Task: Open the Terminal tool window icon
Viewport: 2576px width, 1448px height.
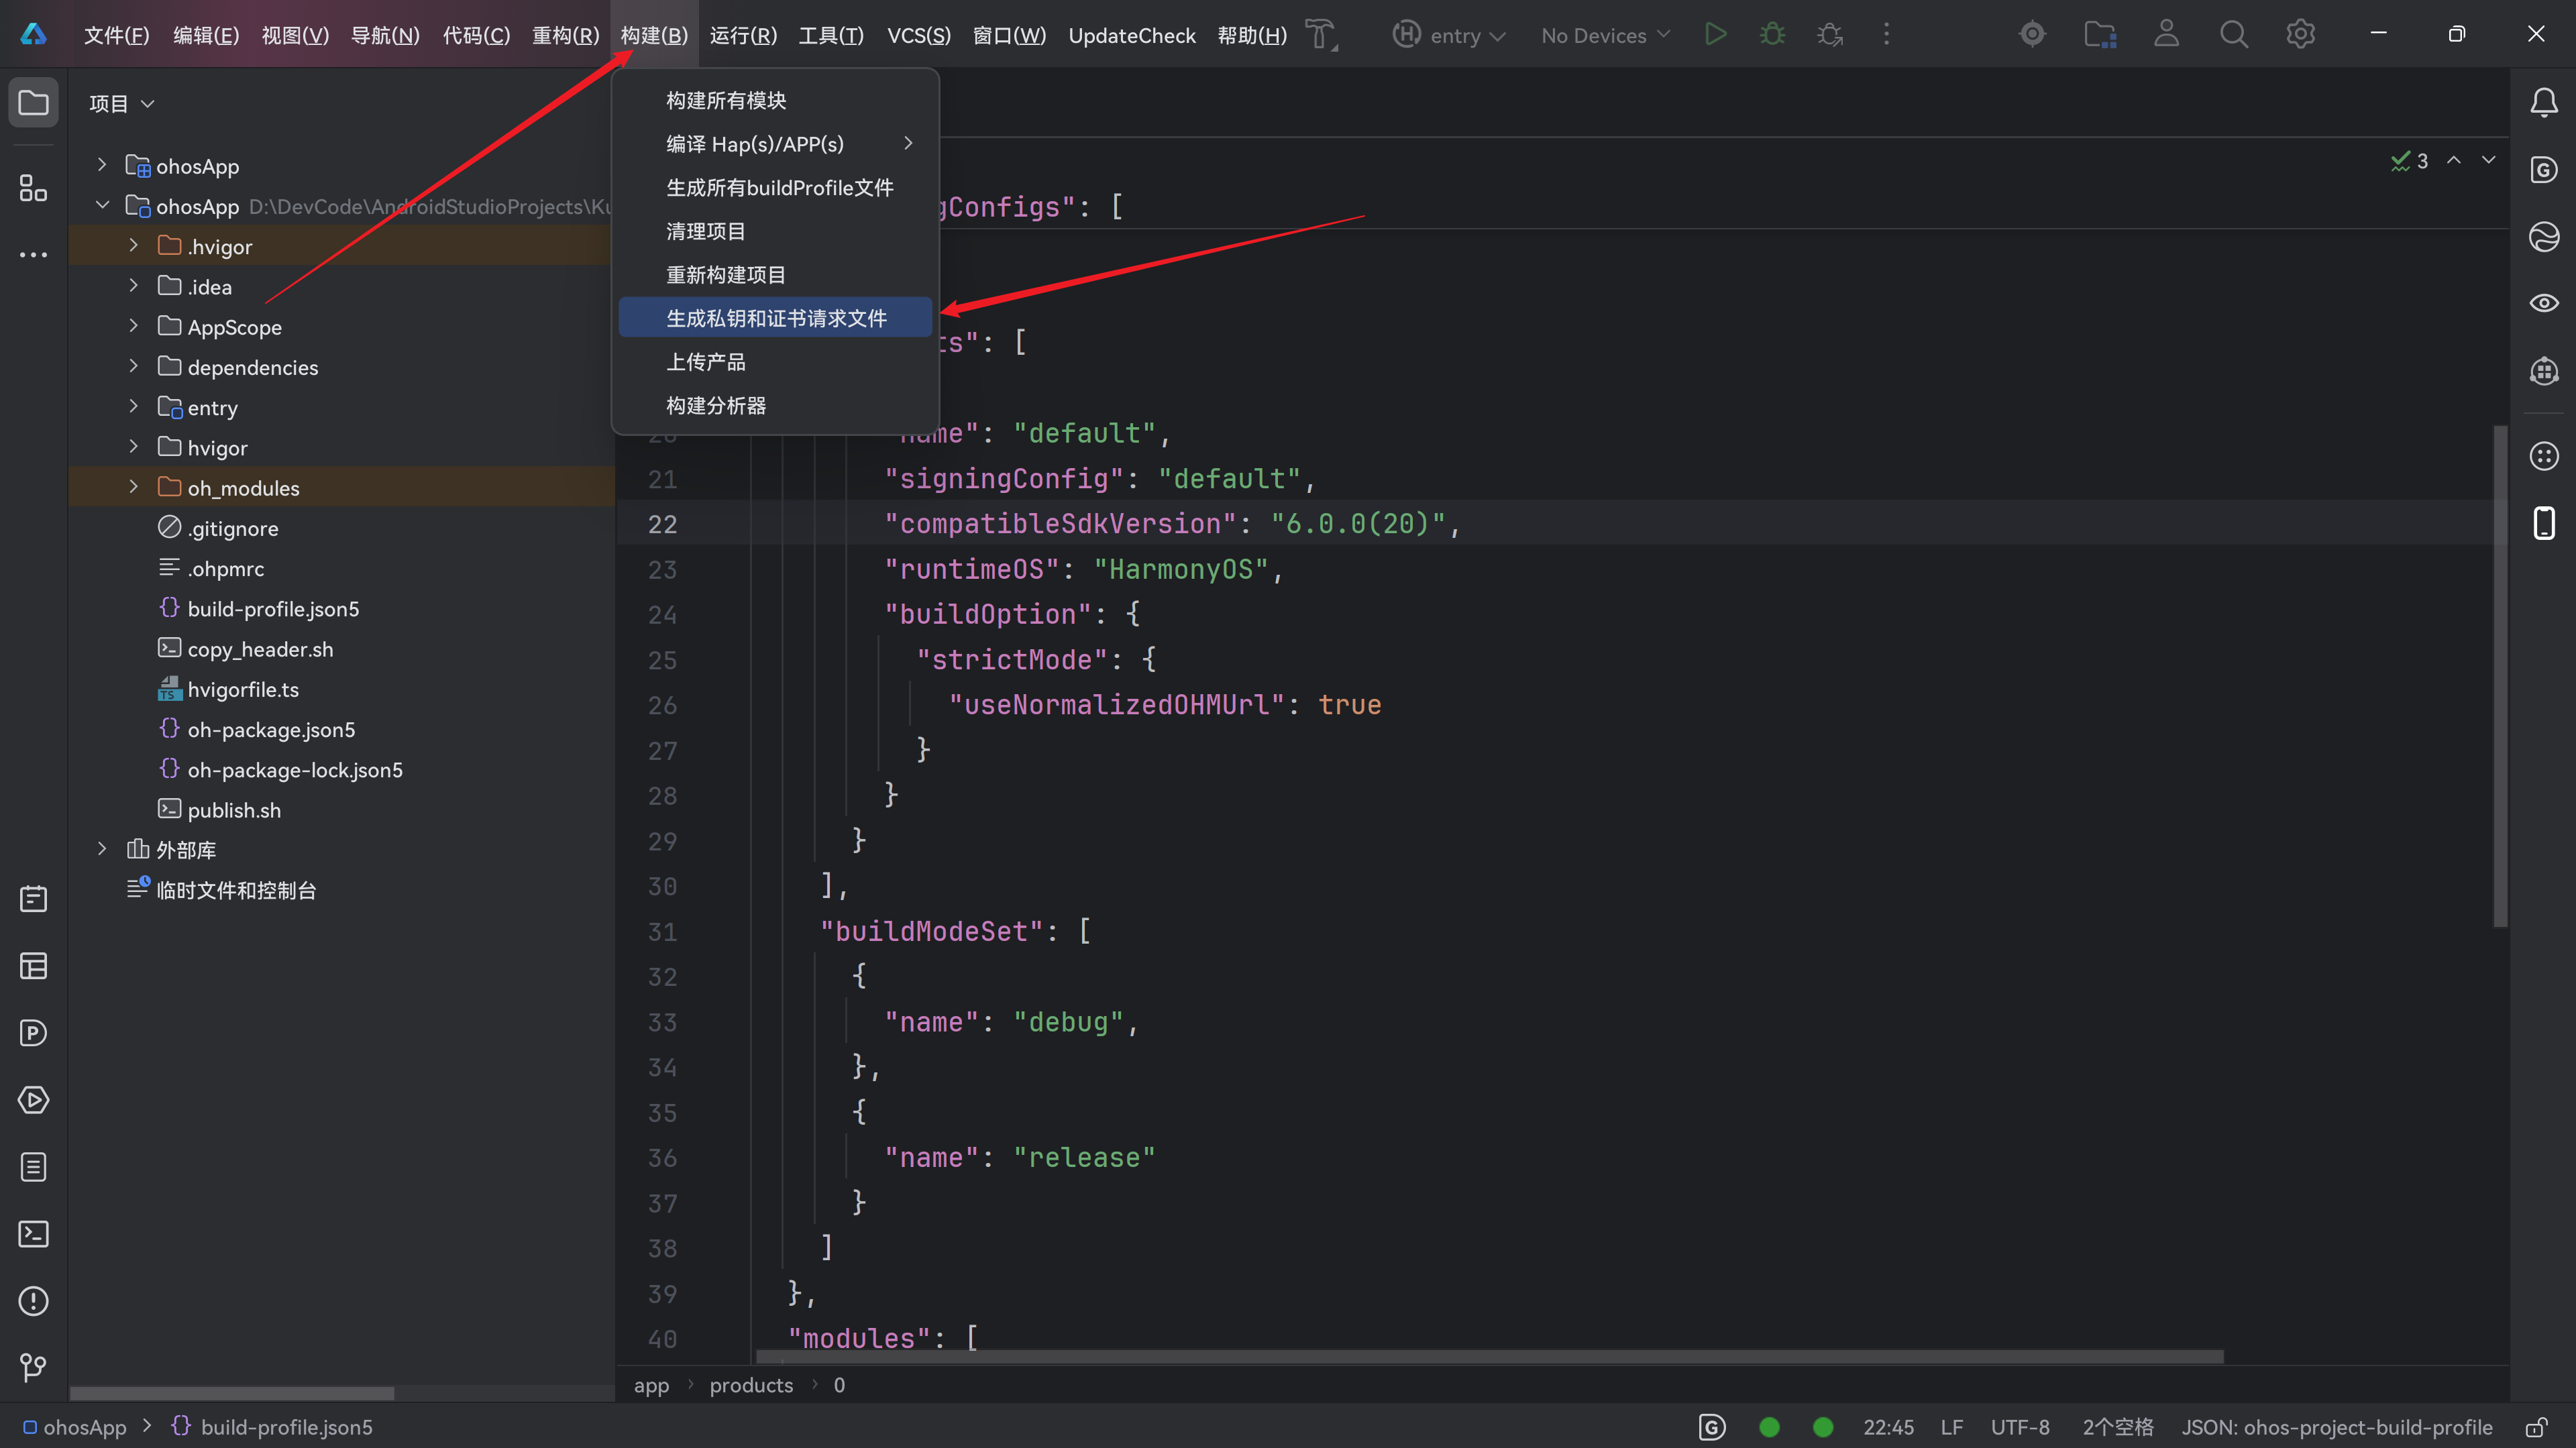Action: (33, 1234)
